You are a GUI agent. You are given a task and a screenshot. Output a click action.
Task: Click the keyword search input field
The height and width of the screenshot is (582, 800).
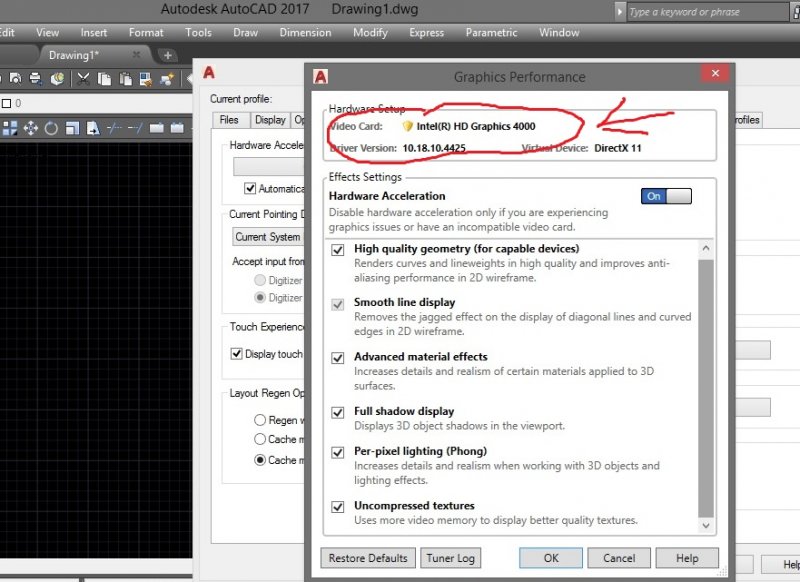click(x=707, y=12)
